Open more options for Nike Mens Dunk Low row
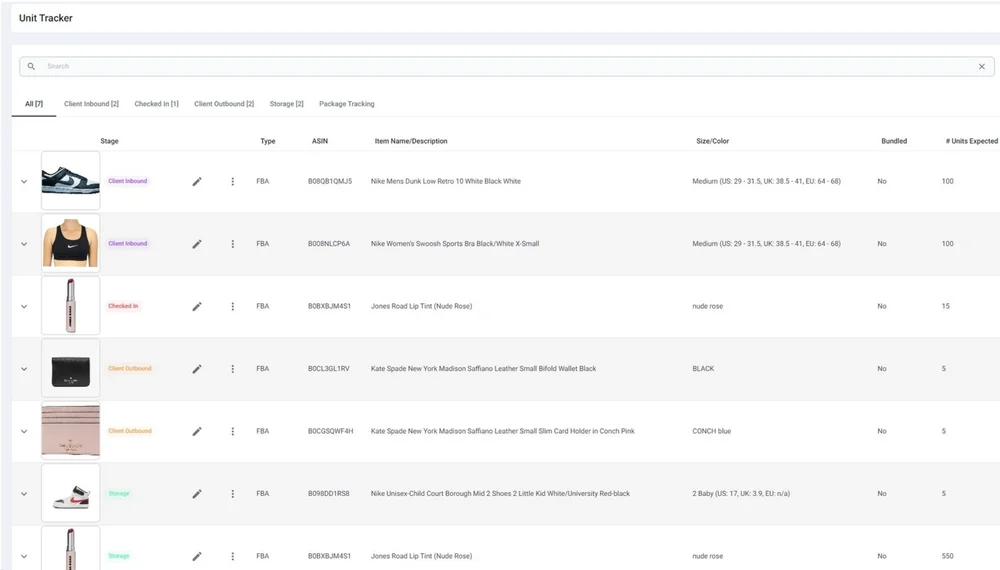 233,182
